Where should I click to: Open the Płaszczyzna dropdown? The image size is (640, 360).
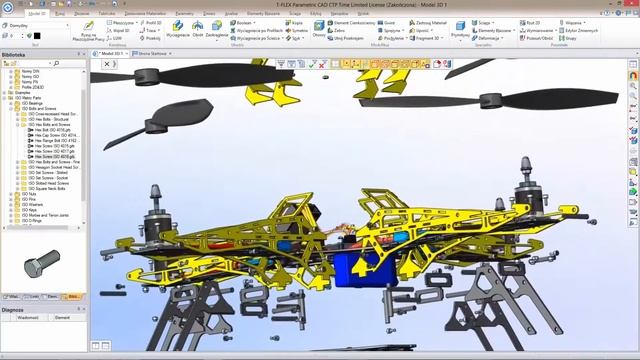point(136,23)
